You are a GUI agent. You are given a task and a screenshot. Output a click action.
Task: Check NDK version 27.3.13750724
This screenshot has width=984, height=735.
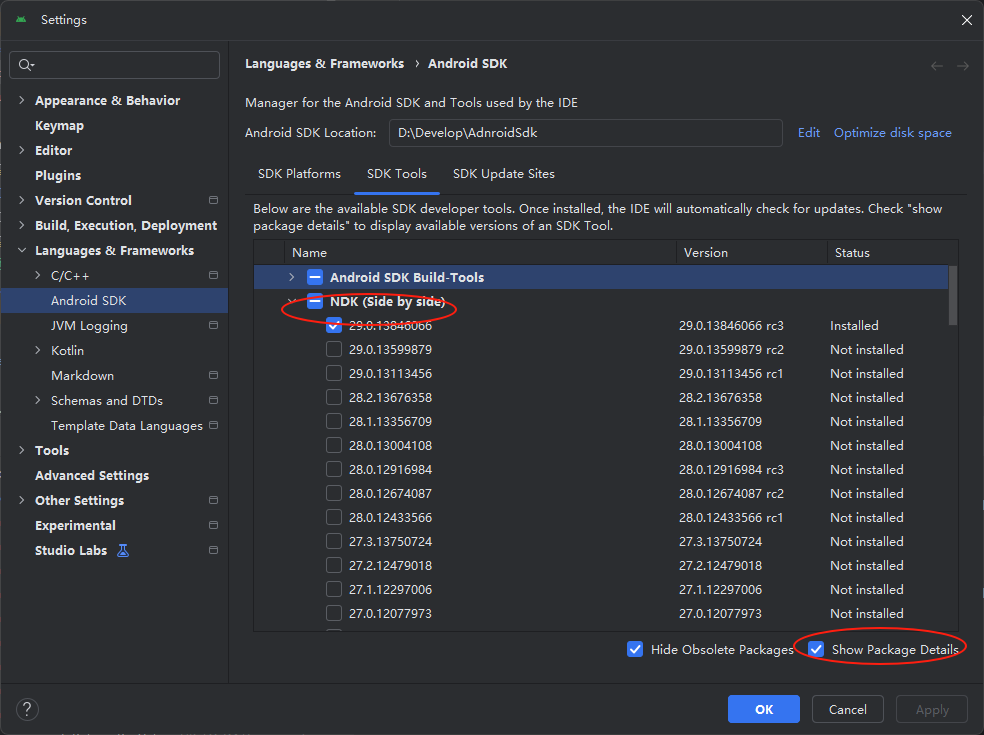pos(334,541)
